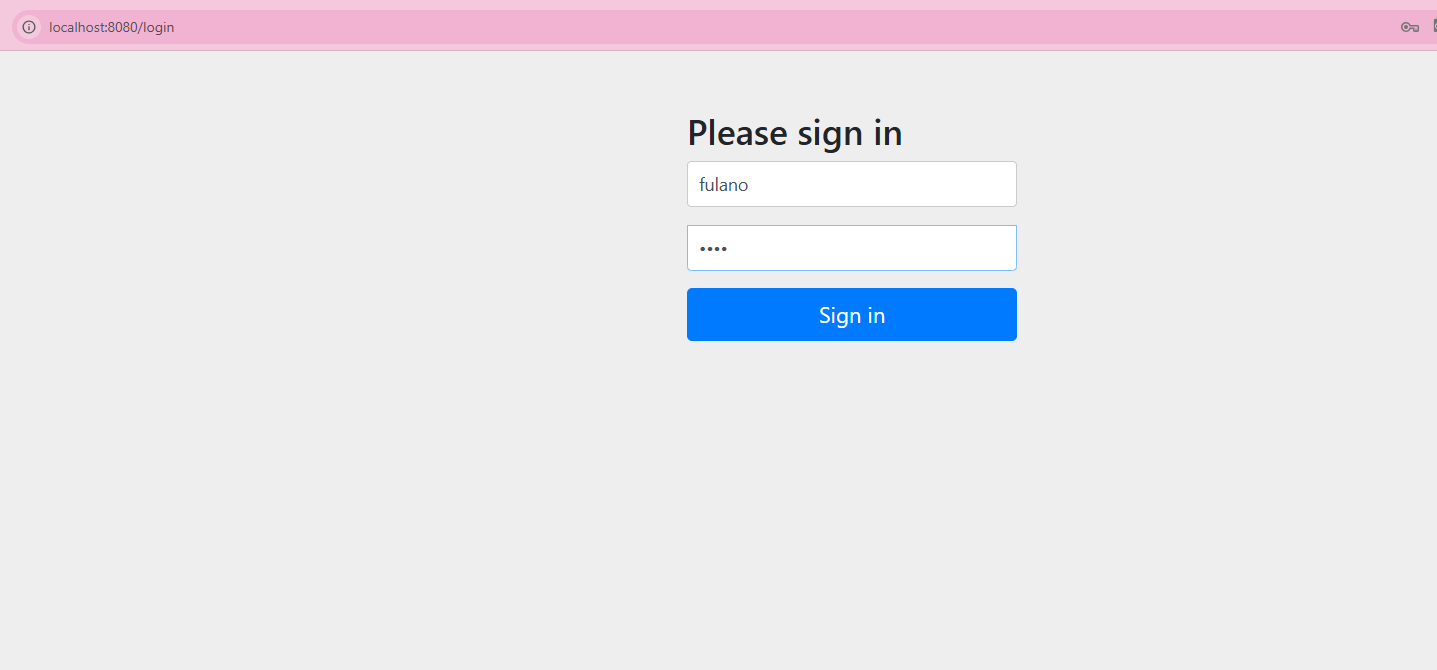The height and width of the screenshot is (670, 1437).
Task: Click empty space in the address bar
Action: (x=780, y=27)
